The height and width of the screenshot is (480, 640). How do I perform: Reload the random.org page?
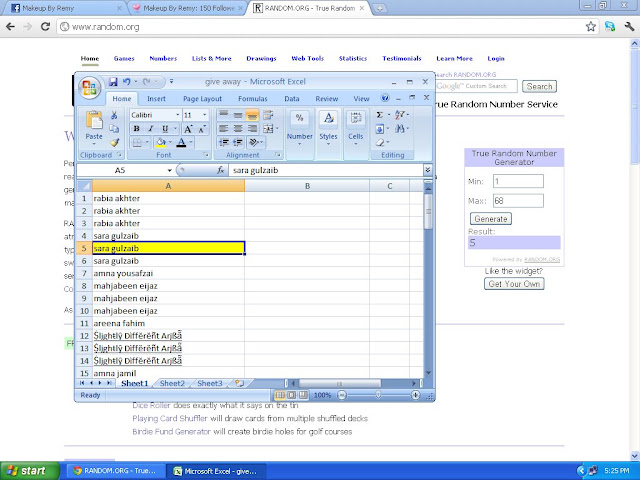[x=45, y=27]
